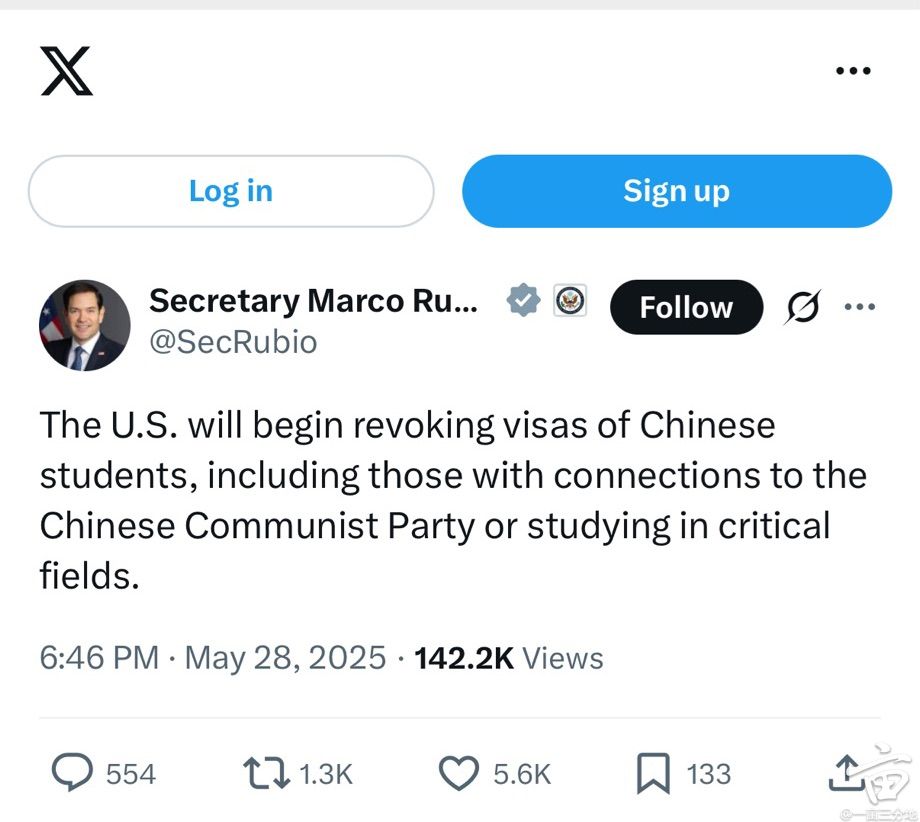
Task: Open the Secretary Marco Ru... display name
Action: pos(313,301)
